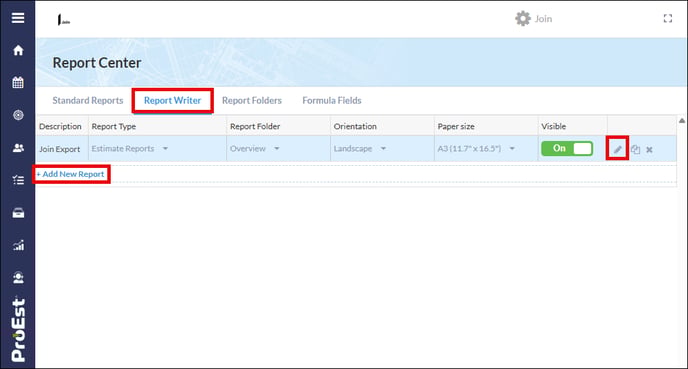
Task: Expand the Estimate Reports type dropdown
Action: pos(165,149)
